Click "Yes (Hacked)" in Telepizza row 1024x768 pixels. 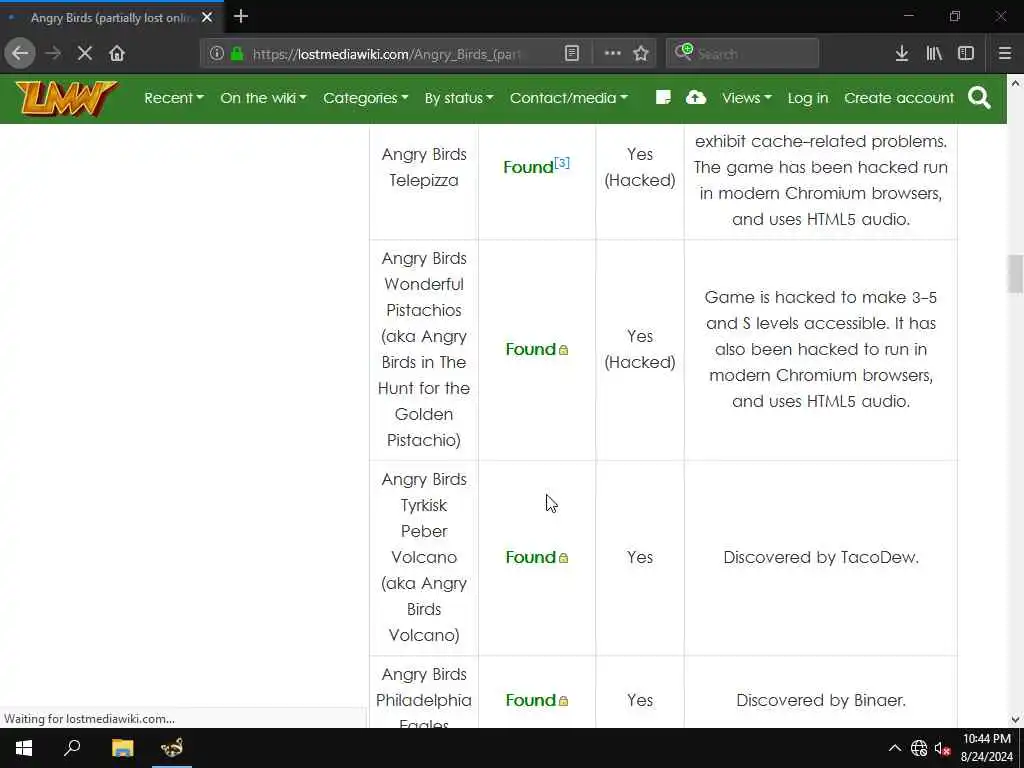click(x=640, y=167)
